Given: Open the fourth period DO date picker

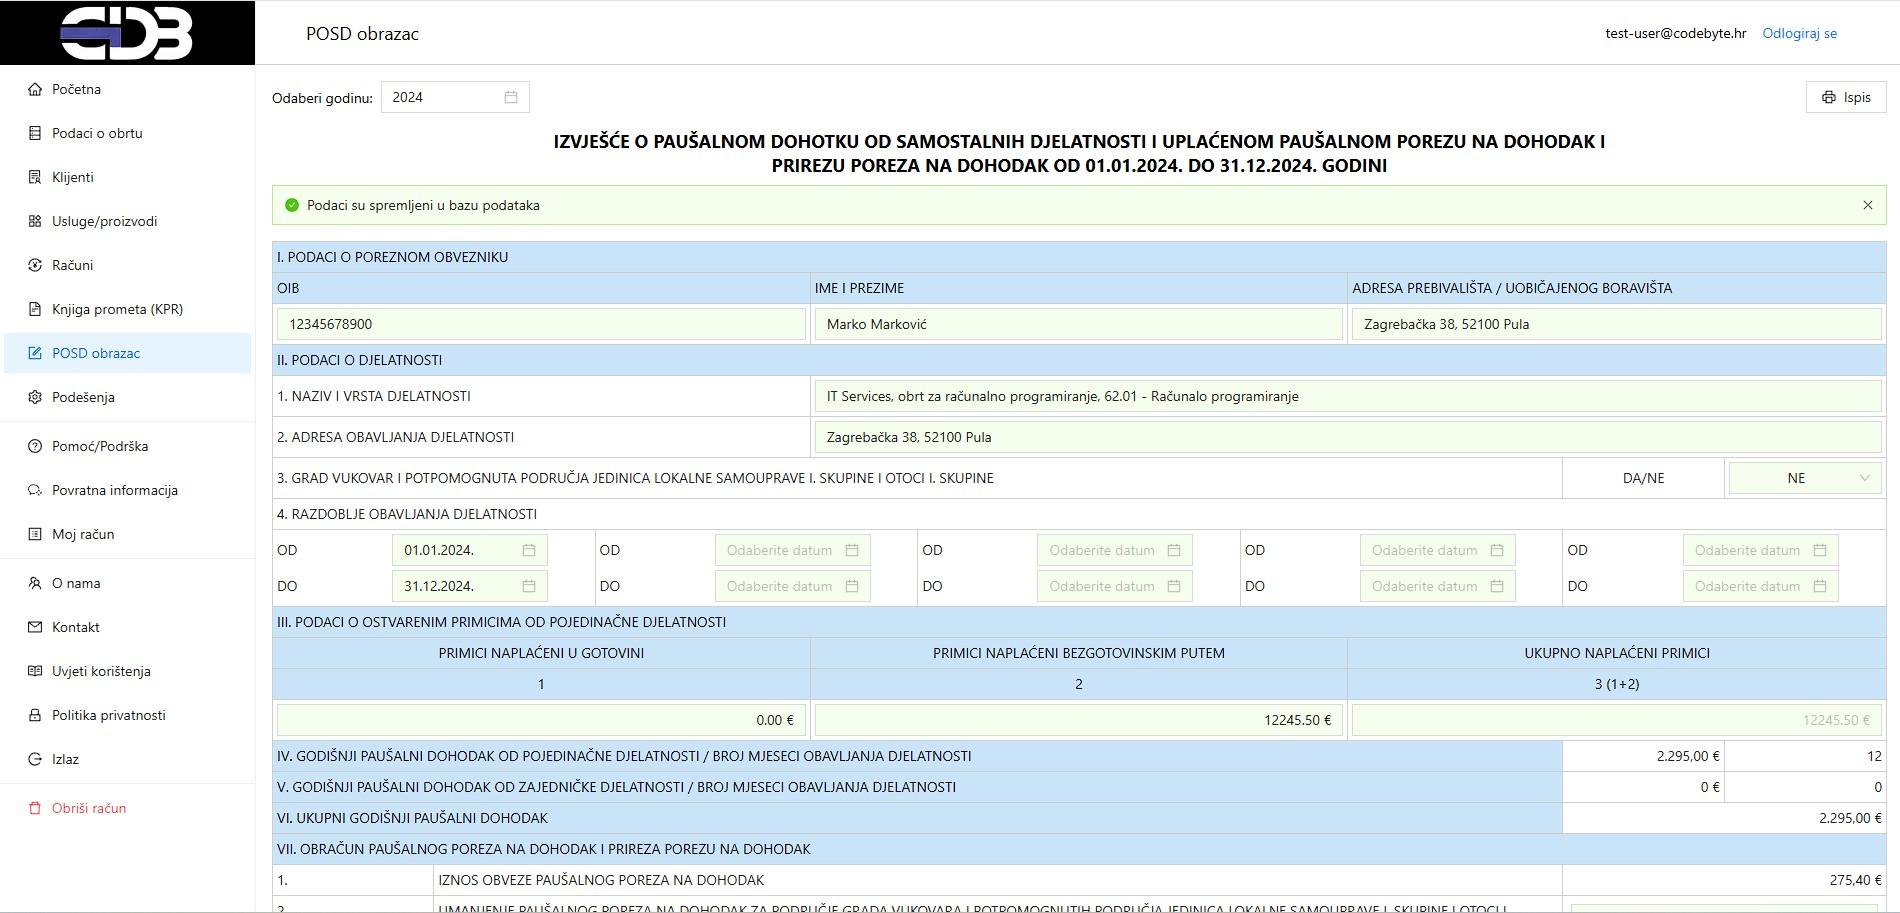Looking at the screenshot, I should coord(1438,586).
